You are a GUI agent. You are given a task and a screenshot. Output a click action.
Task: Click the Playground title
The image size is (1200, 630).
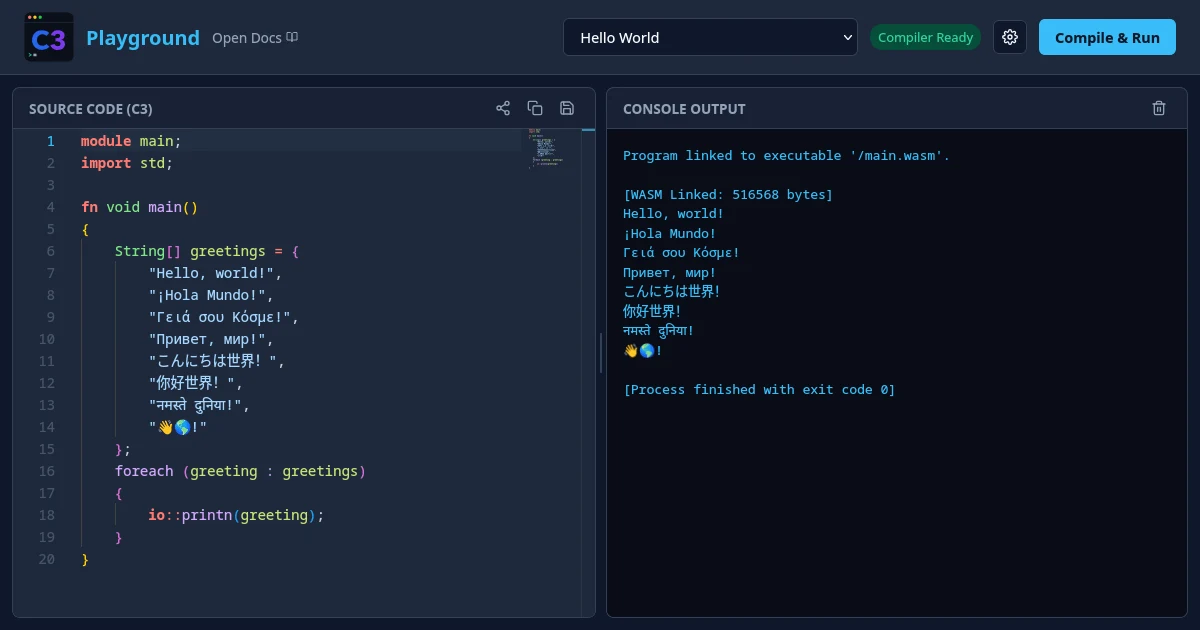click(x=143, y=38)
